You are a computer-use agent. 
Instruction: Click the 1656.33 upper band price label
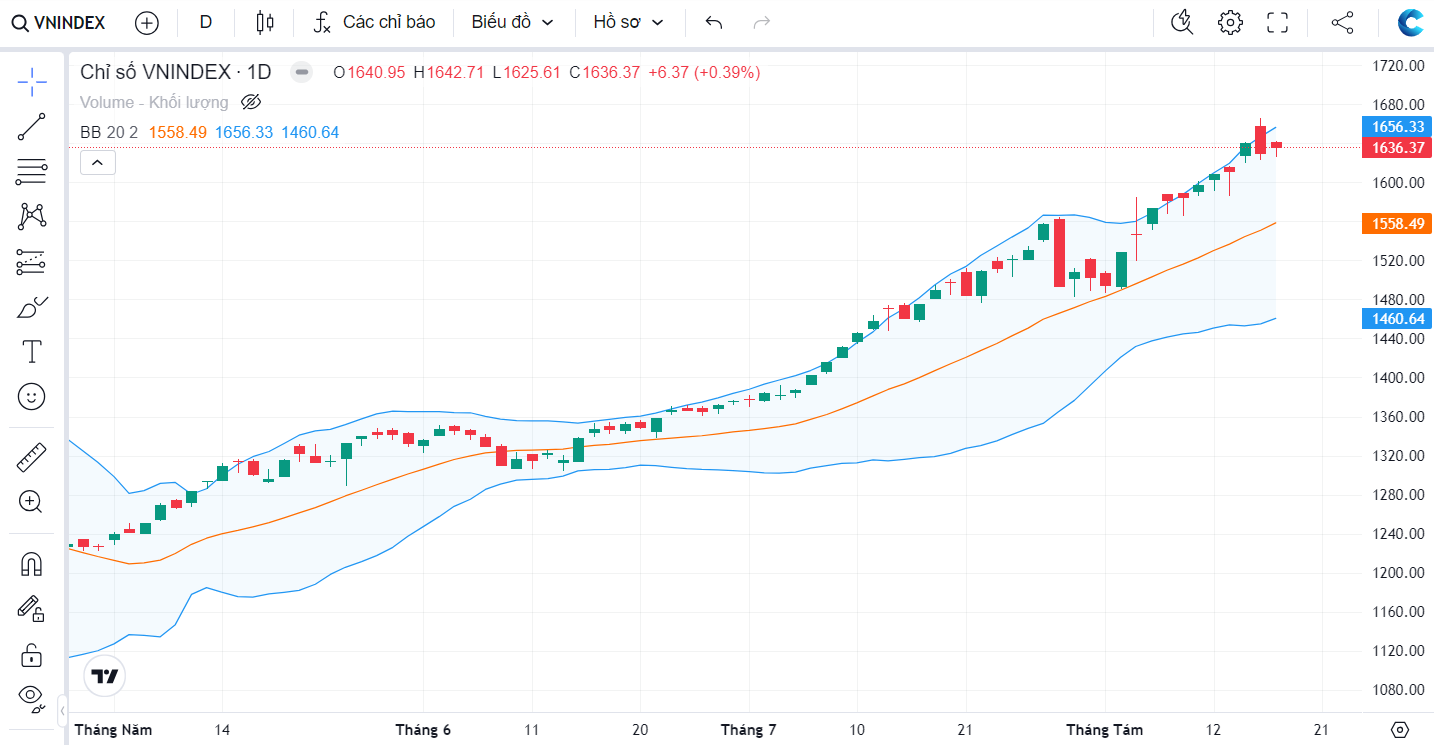coord(1397,127)
